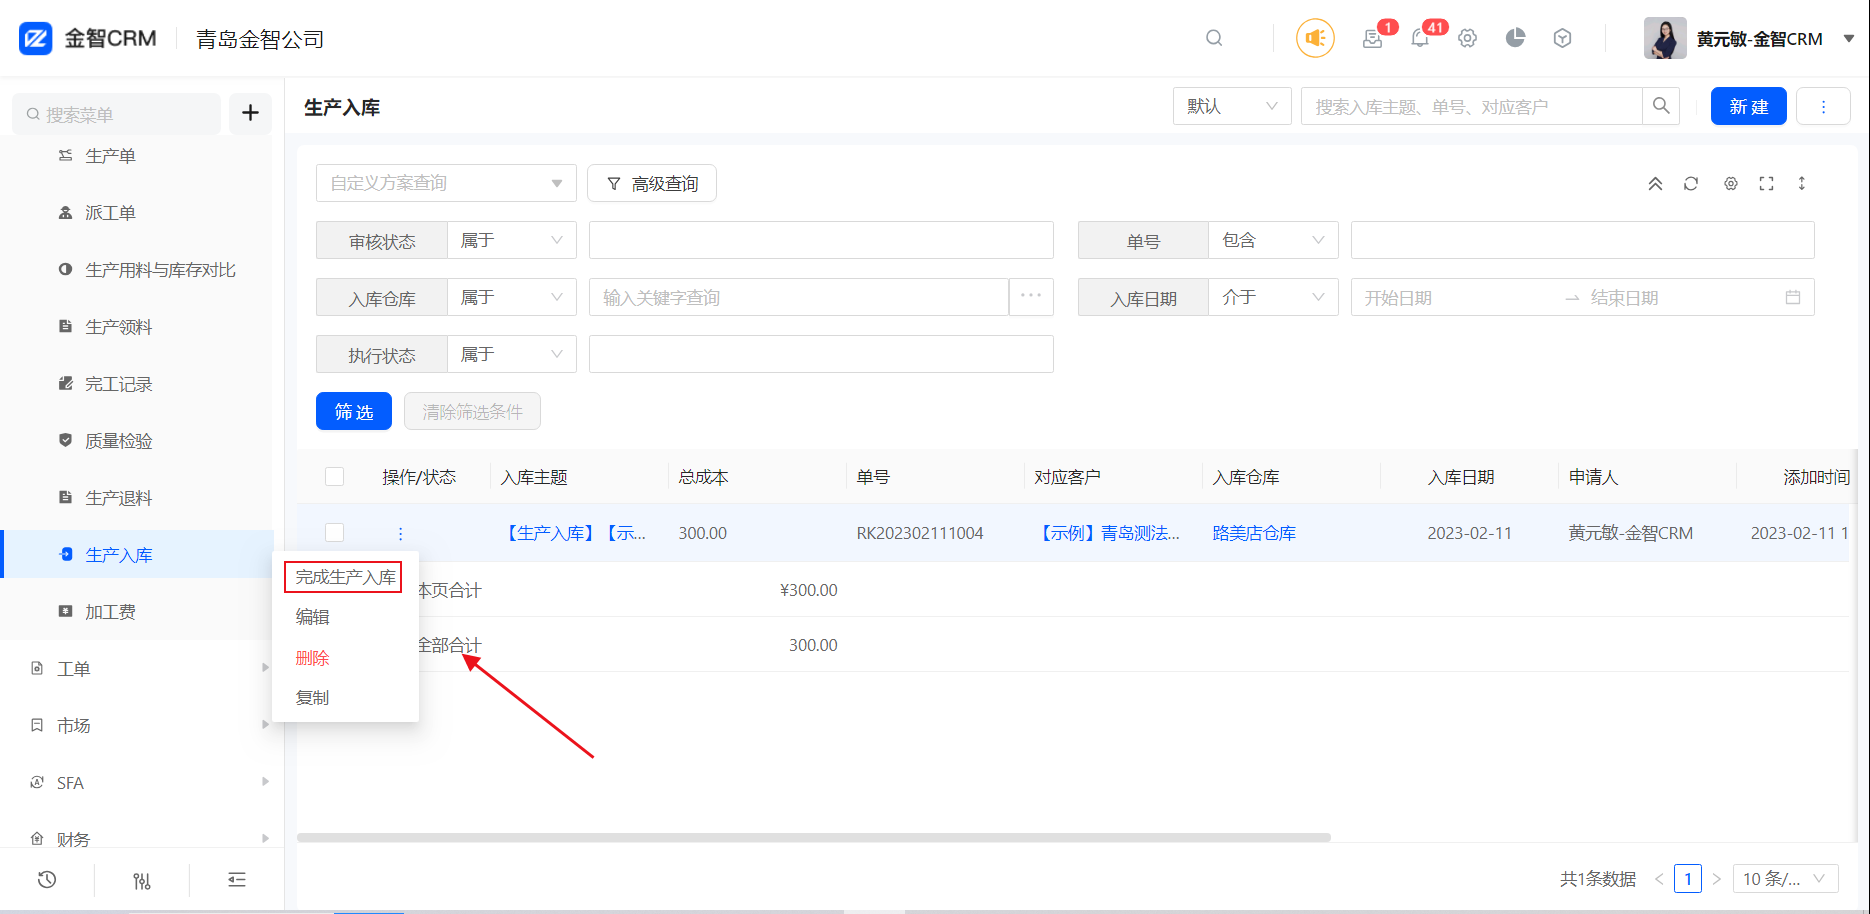The width and height of the screenshot is (1870, 914).
Task: Click the 开始日期 date input
Action: tap(1455, 297)
